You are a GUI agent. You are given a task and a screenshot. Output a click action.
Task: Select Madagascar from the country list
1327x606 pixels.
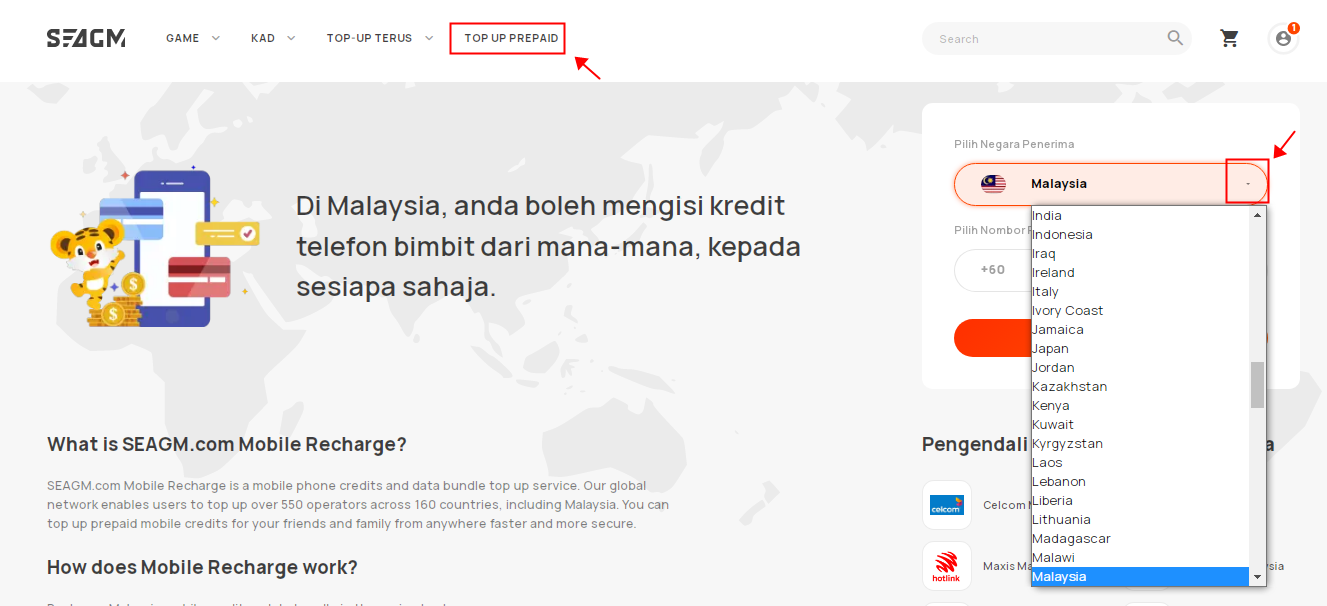click(1140, 539)
